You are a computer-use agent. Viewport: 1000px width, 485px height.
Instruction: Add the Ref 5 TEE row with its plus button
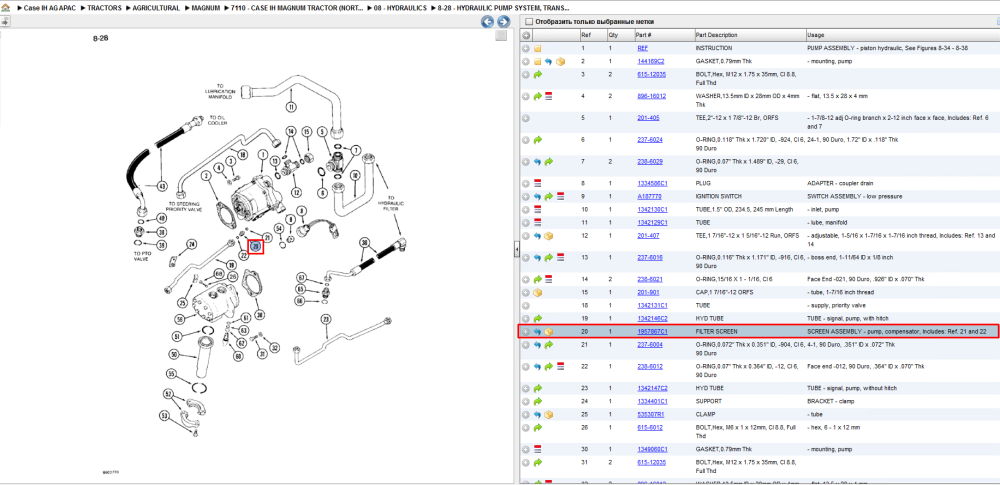click(x=526, y=118)
